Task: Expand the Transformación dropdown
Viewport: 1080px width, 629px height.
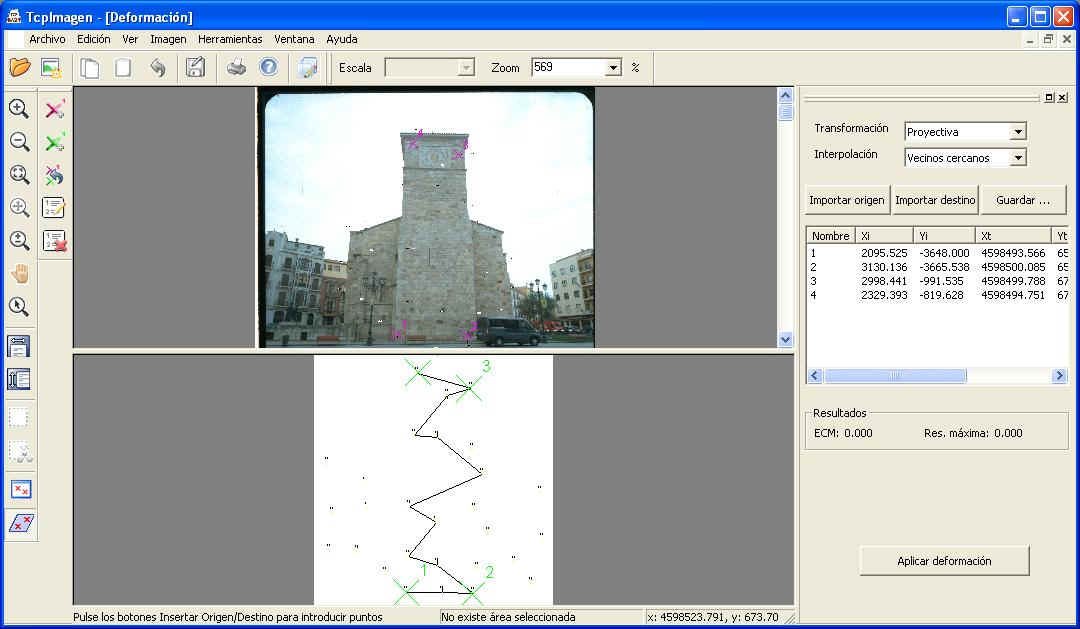Action: (1017, 132)
